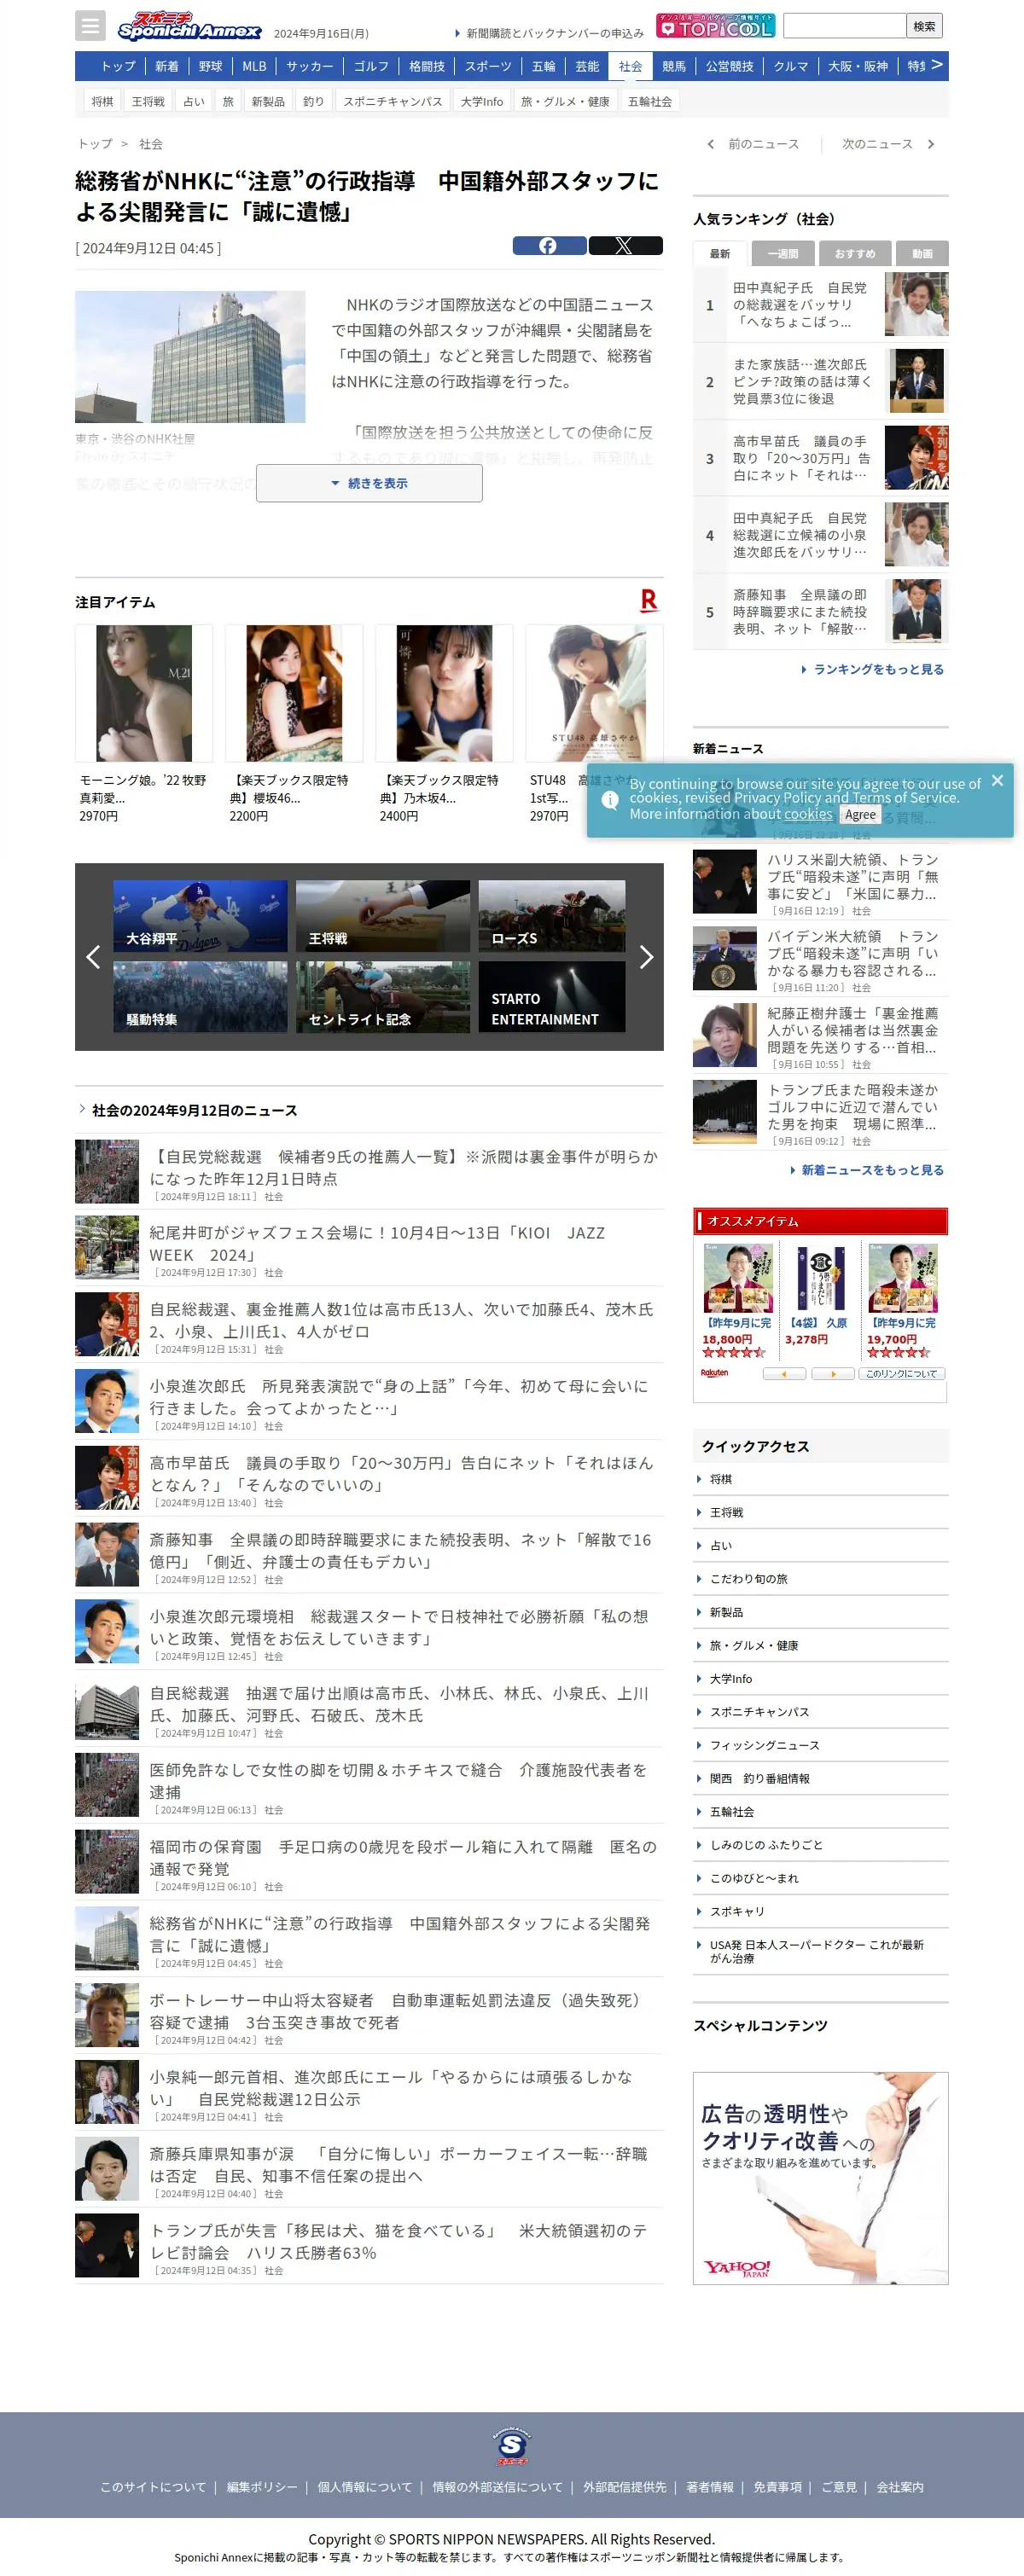Screen dimensions: 1024x2576
Task: Close the cookie notice
Action: pyautogui.click(x=997, y=780)
